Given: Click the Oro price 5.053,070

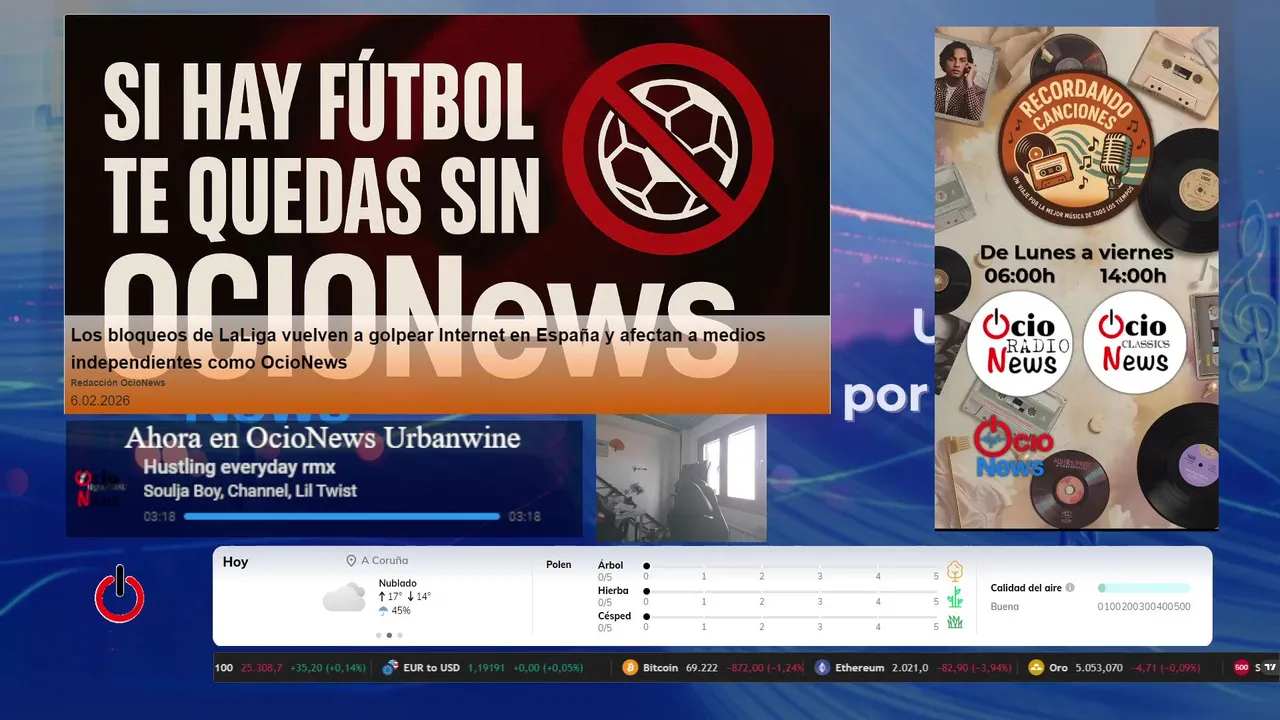Looking at the screenshot, I should (x=1100, y=668).
